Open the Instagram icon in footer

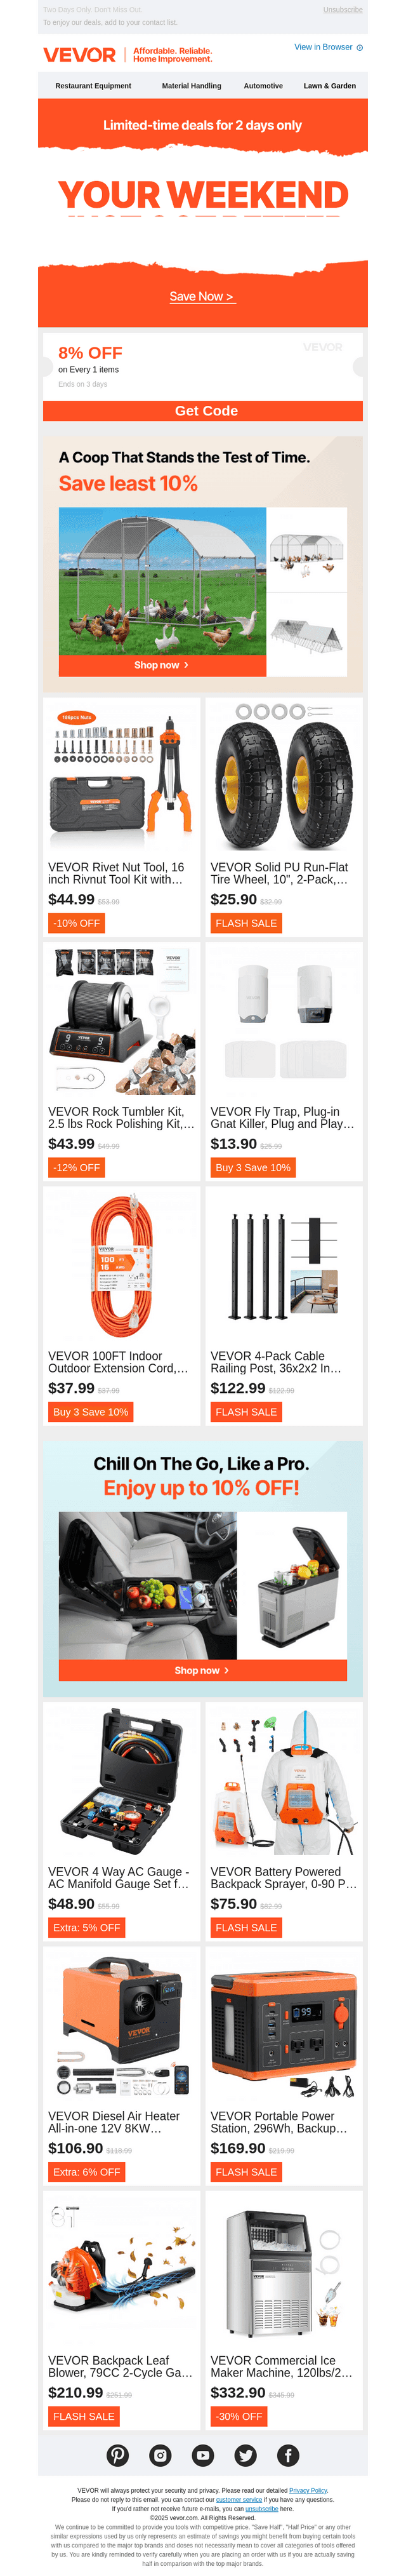click(x=160, y=2455)
